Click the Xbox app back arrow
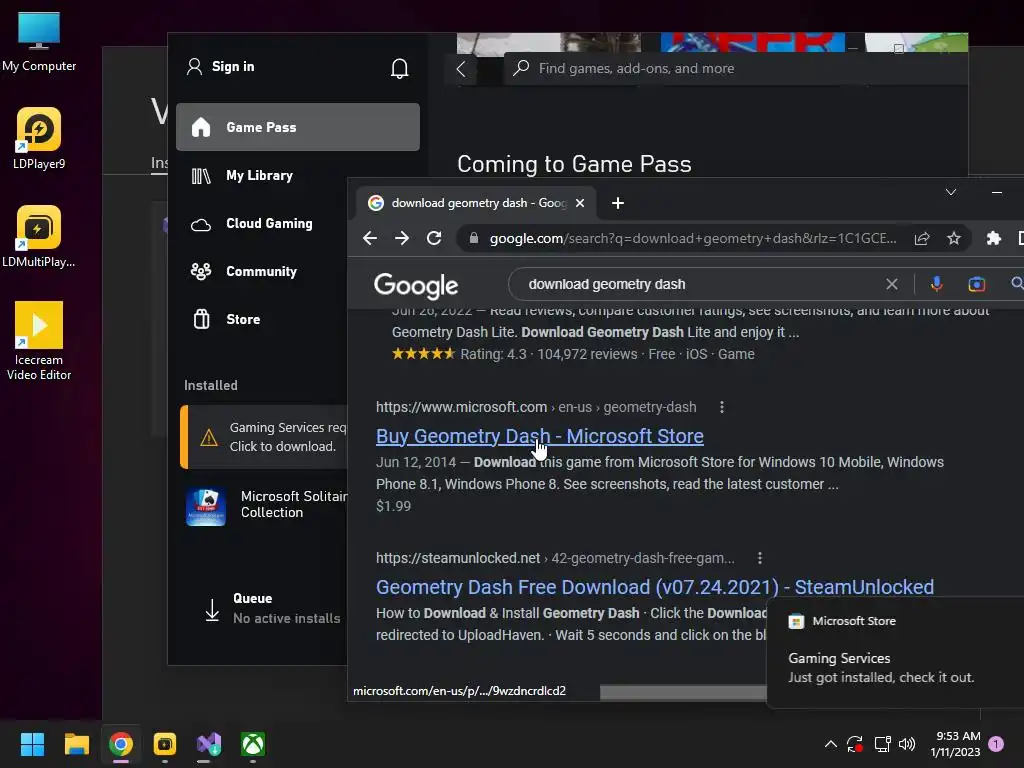The height and width of the screenshot is (768, 1024). 461,69
